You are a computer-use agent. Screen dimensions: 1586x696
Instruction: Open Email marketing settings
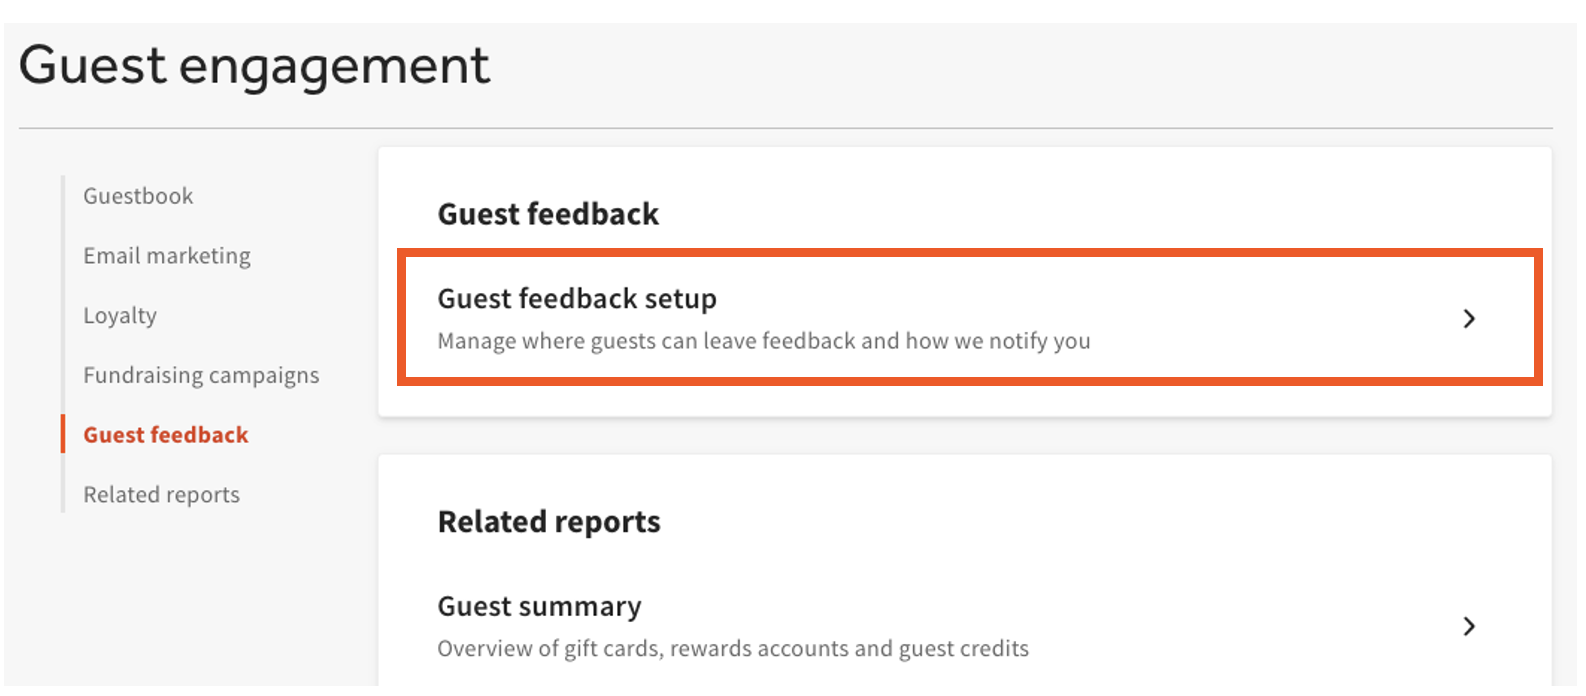tap(166, 256)
